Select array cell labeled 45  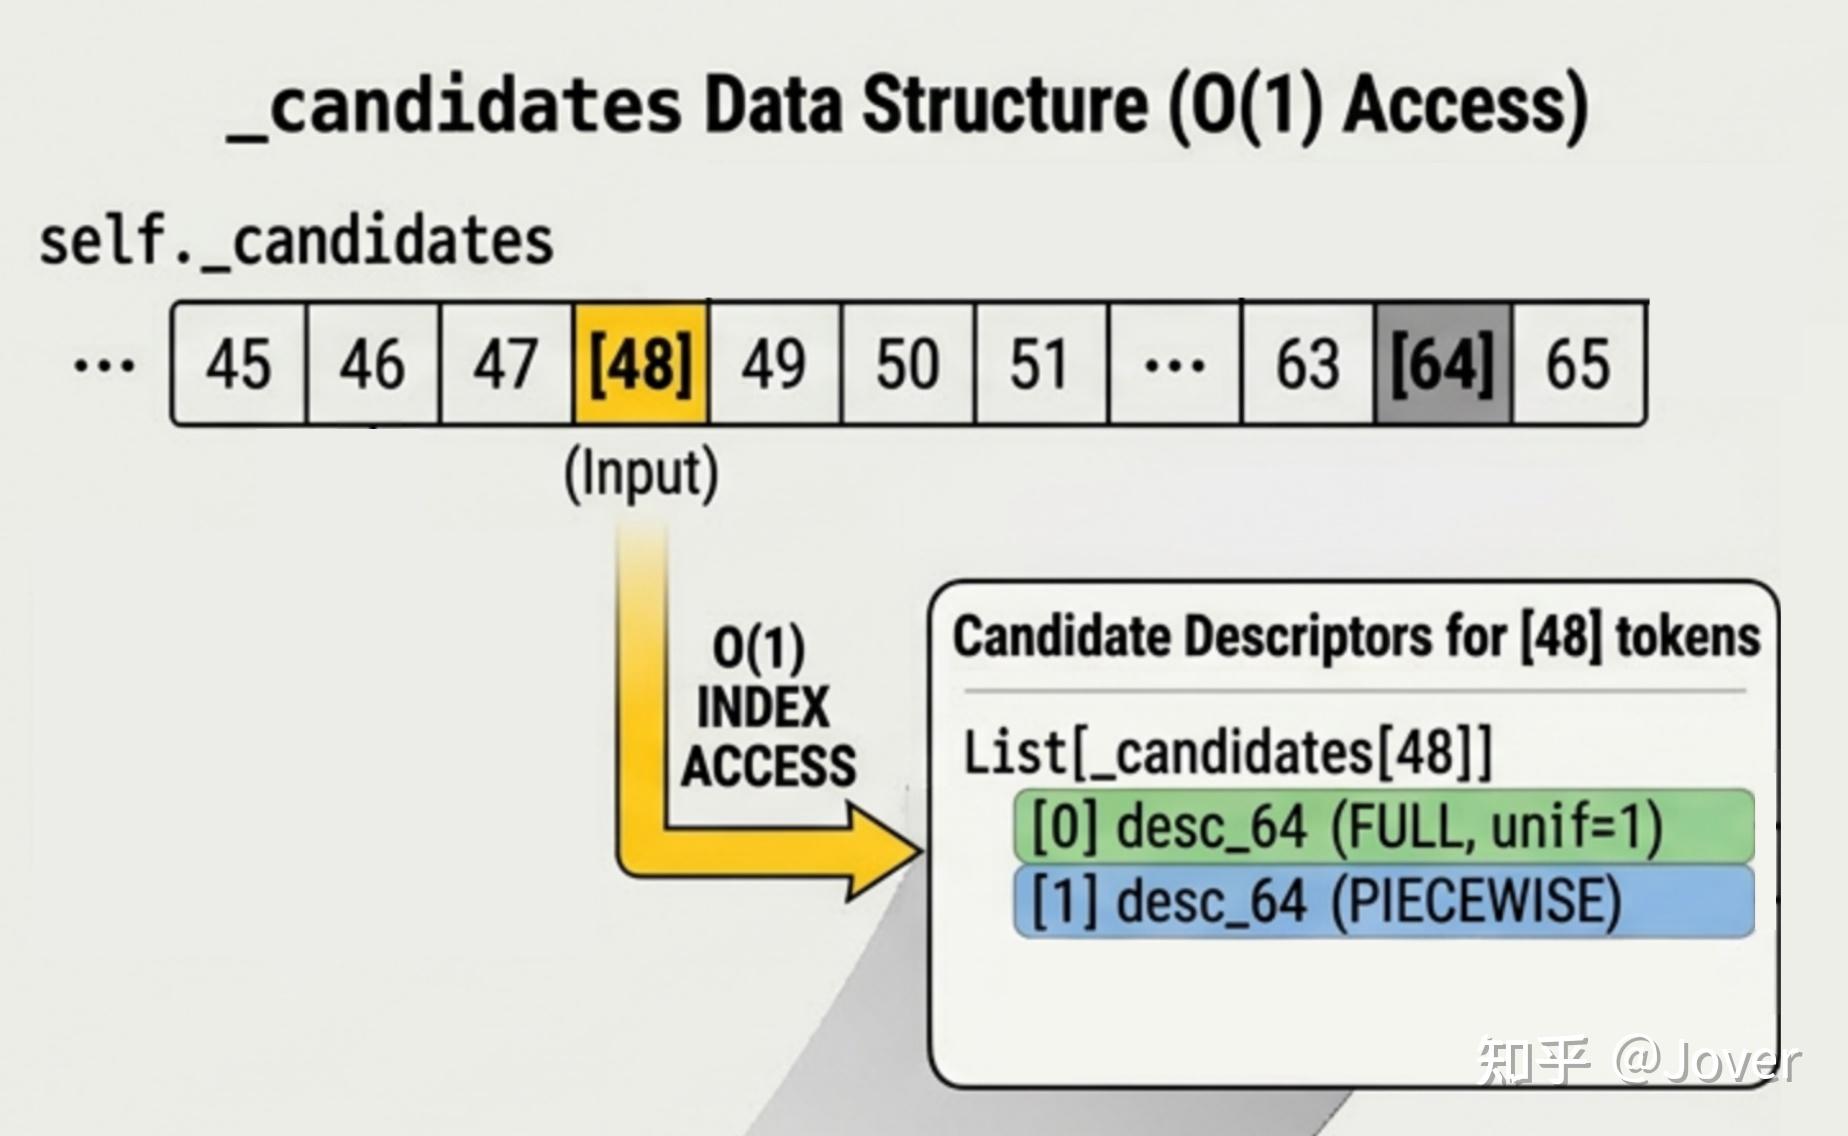click(x=239, y=364)
